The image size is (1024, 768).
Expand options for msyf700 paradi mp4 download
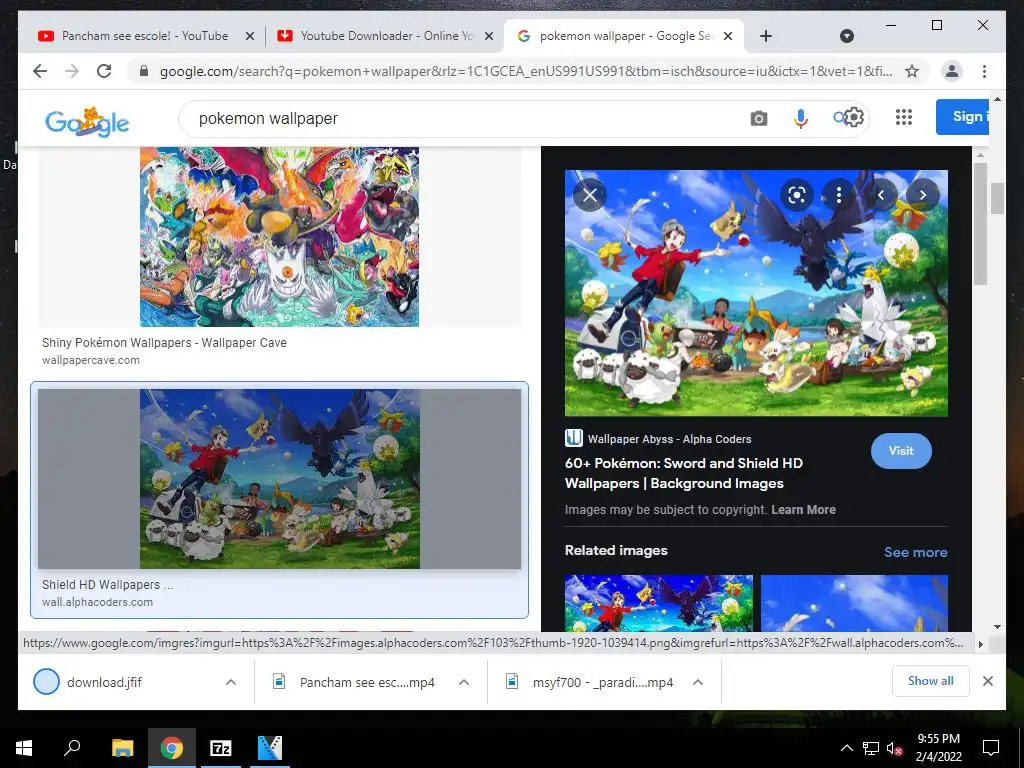[697, 682]
